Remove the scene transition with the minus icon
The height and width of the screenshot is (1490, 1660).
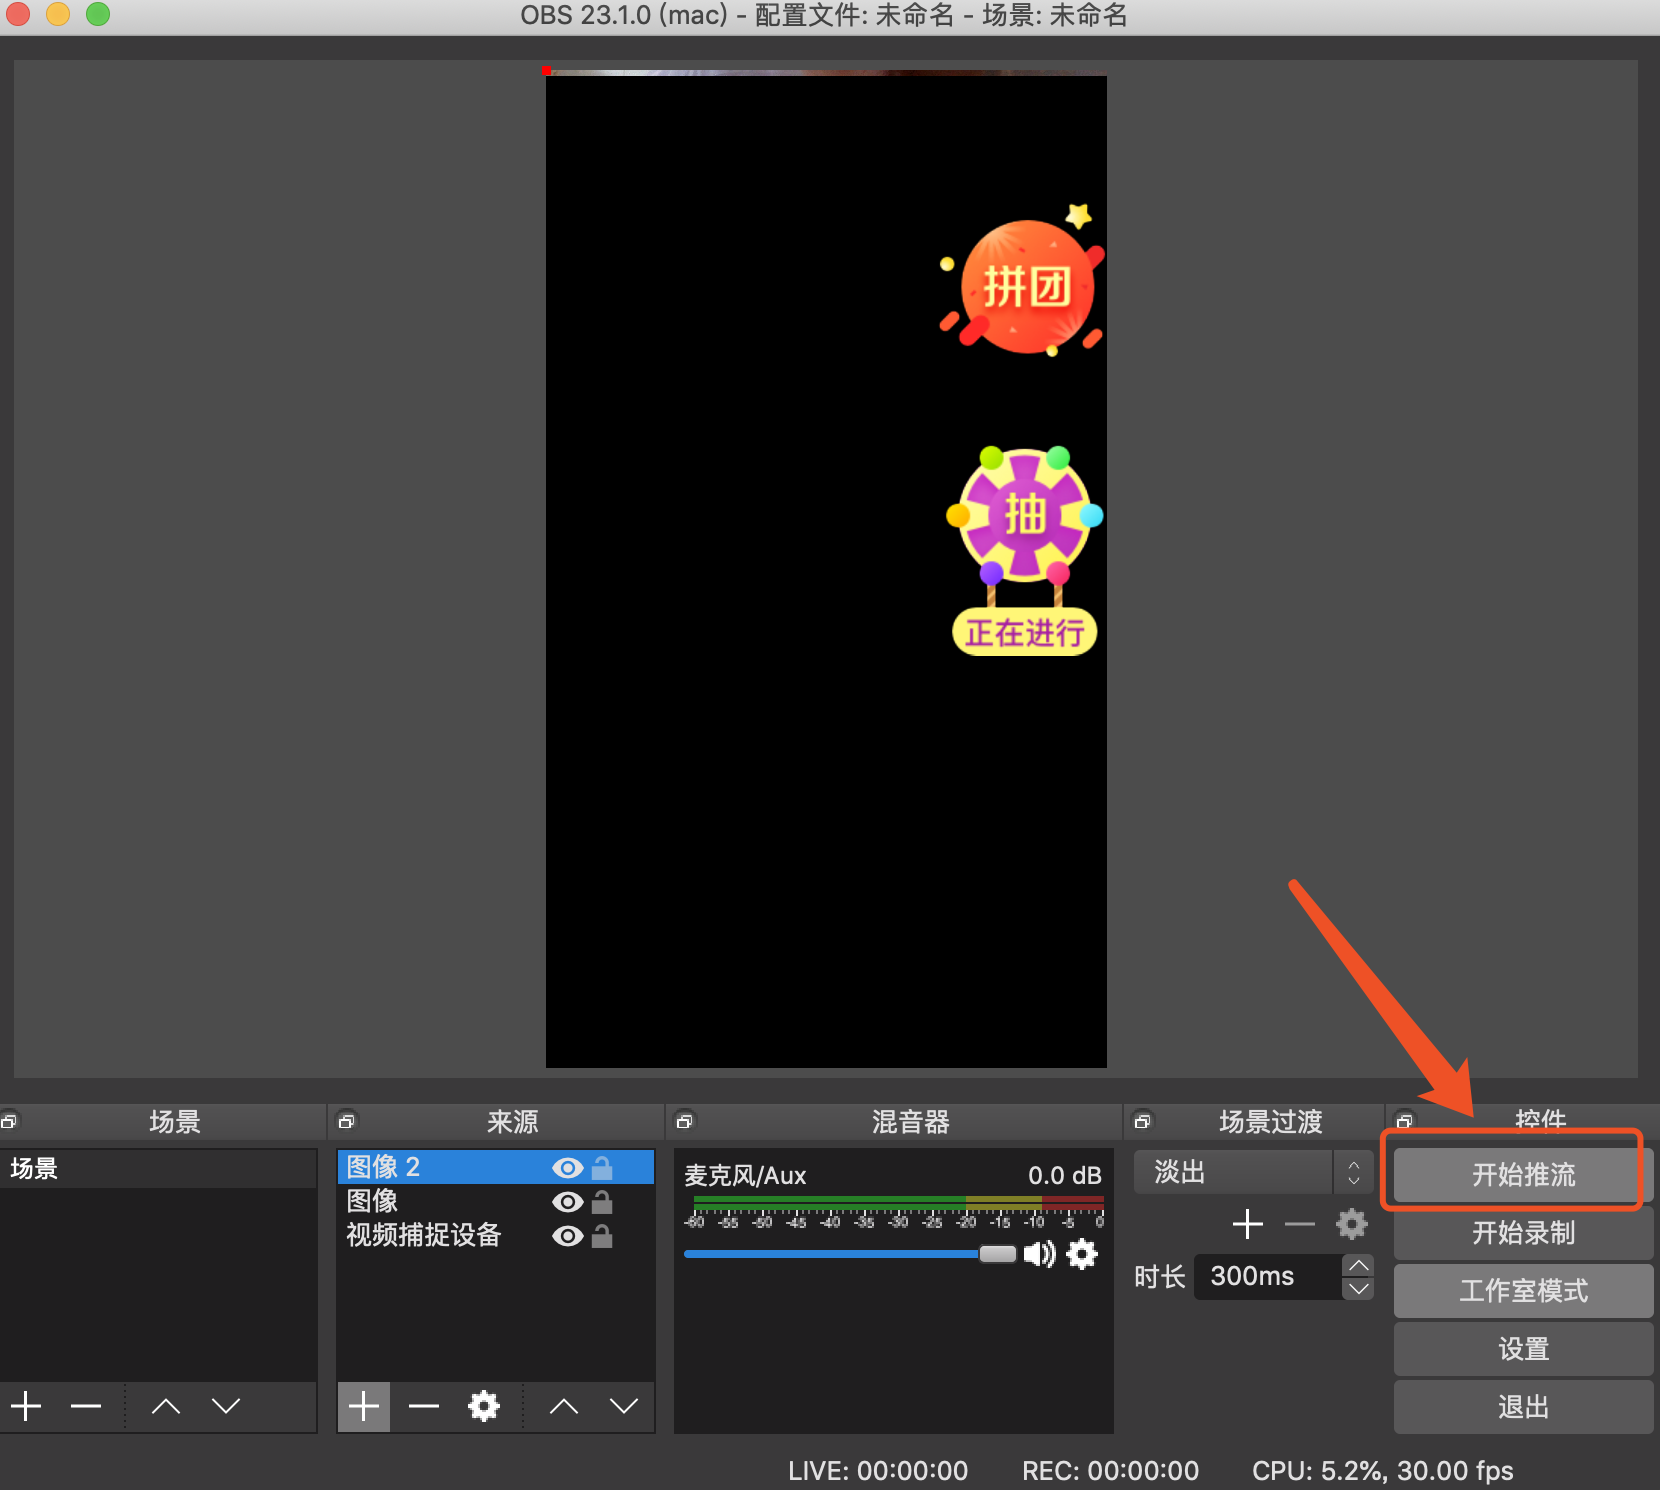1300,1224
